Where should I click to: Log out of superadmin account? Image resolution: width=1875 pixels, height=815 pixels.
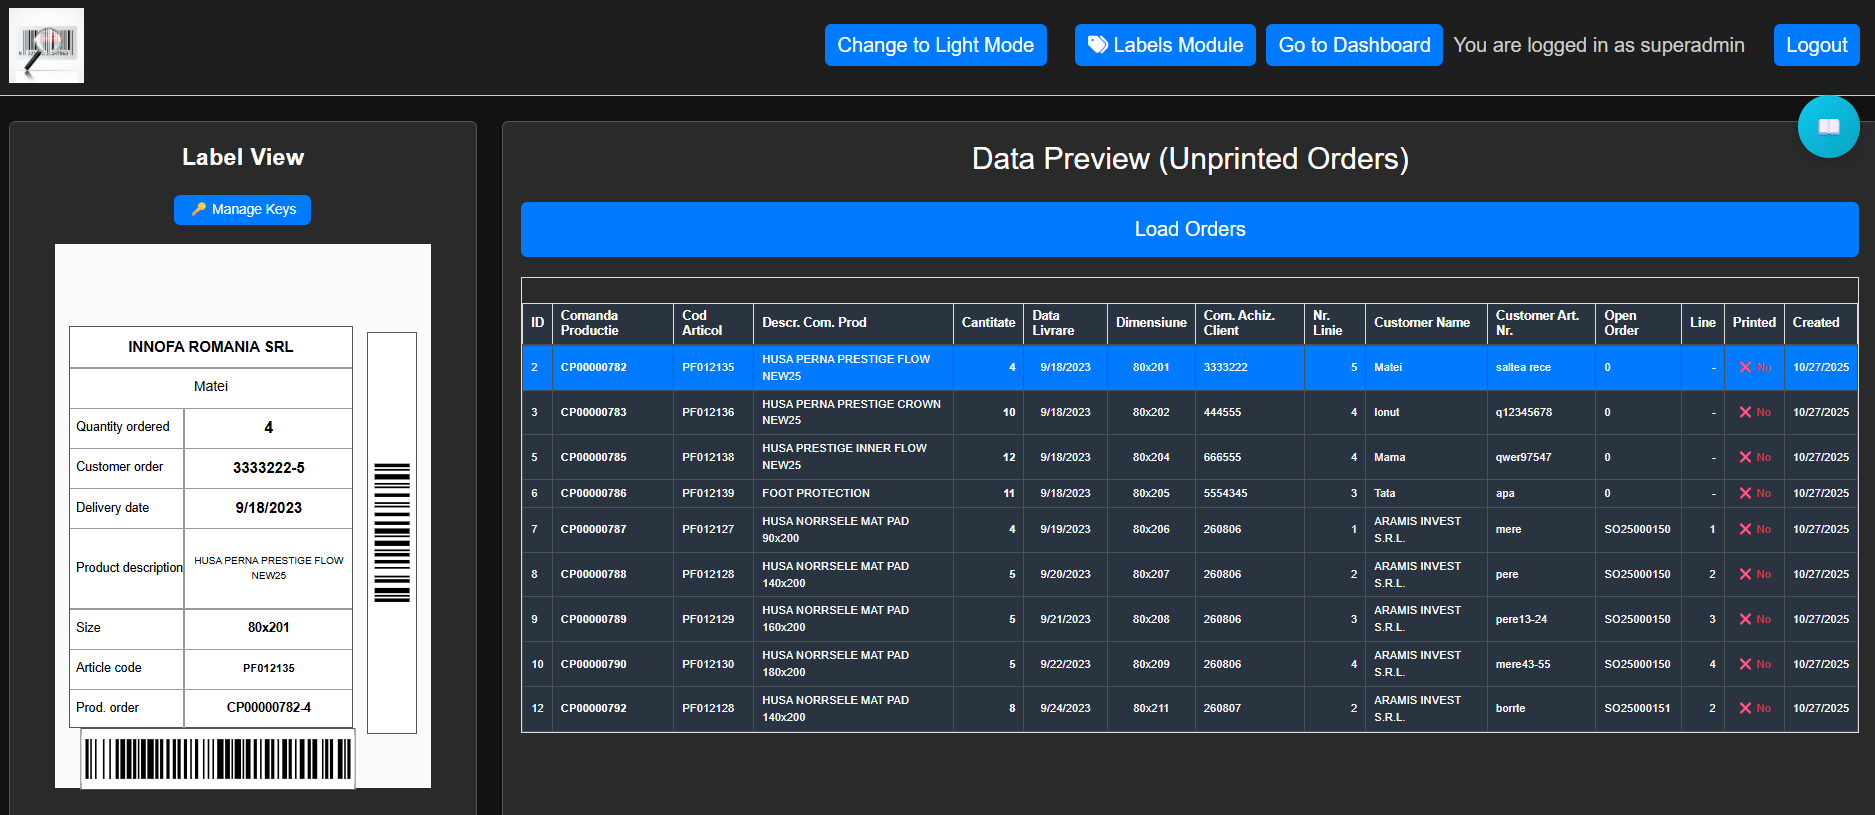1816,45
